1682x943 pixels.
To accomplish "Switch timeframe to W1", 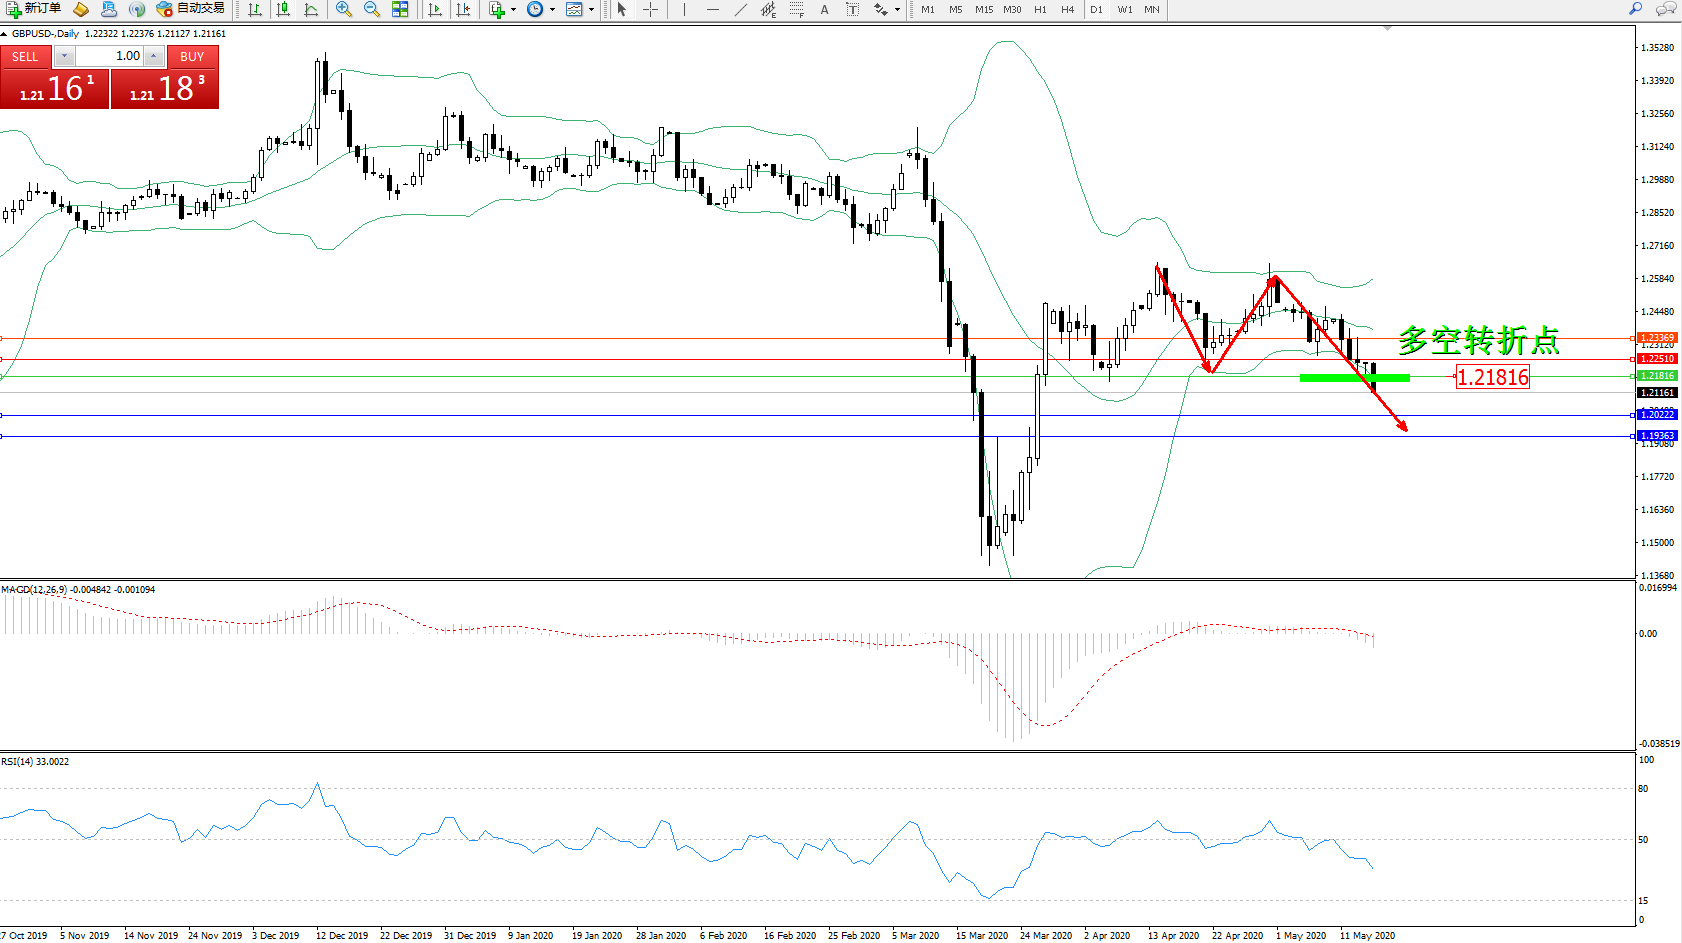I will coord(1125,9).
